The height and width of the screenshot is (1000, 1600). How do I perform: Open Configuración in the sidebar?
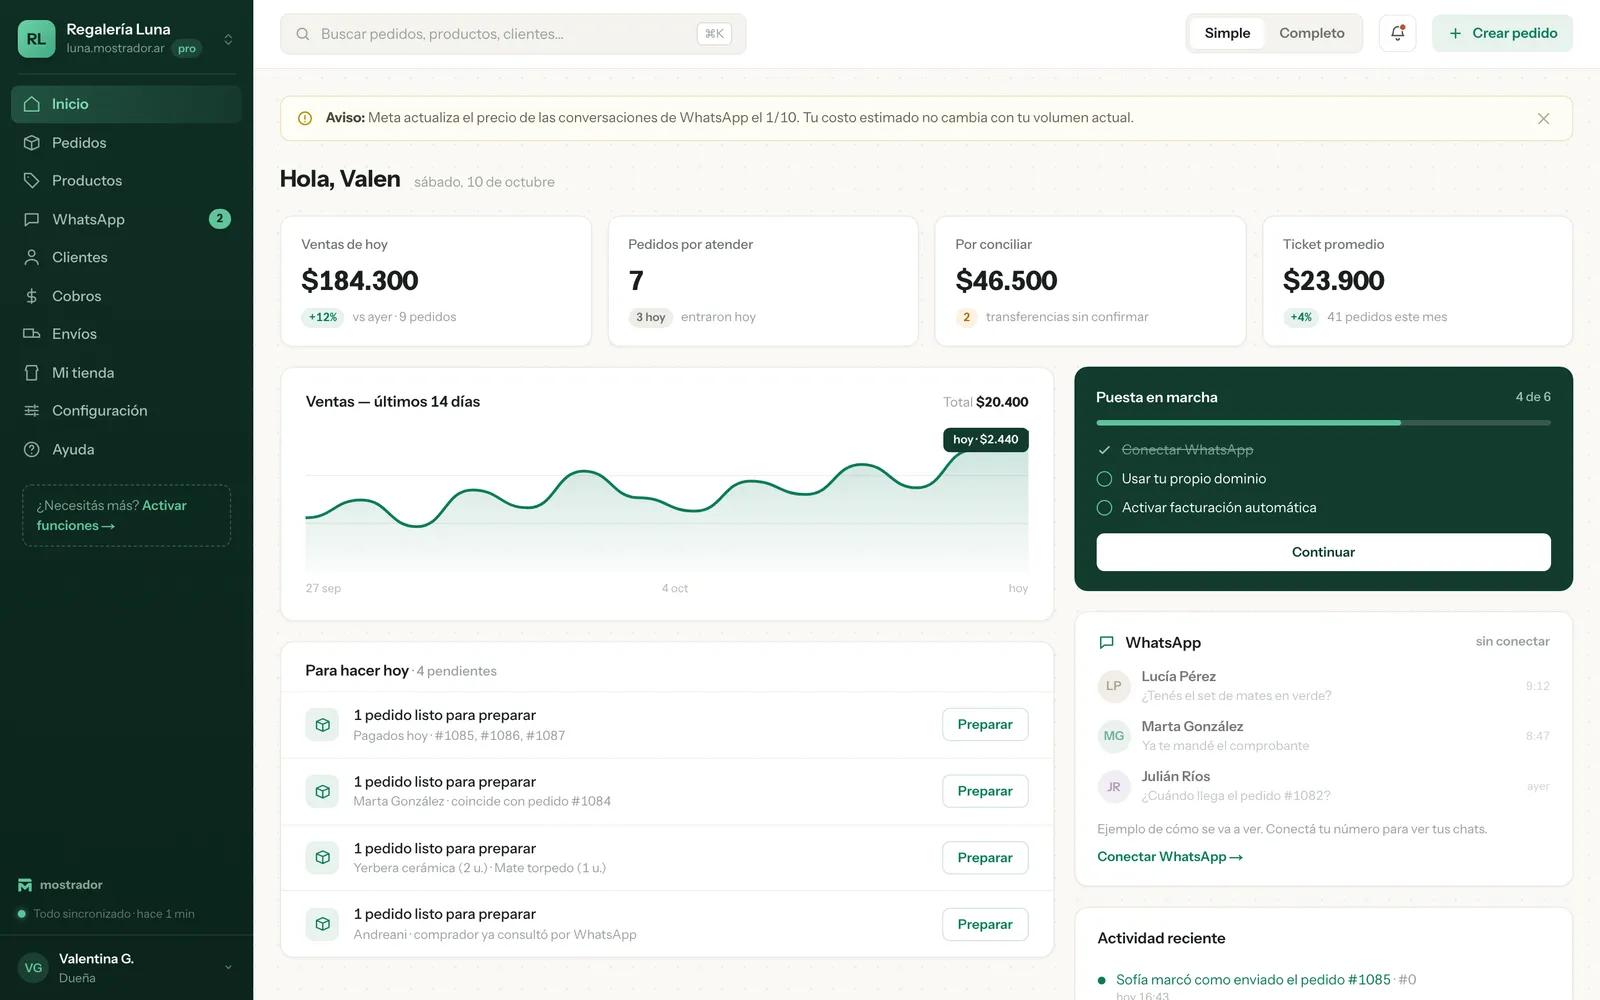coord(126,411)
